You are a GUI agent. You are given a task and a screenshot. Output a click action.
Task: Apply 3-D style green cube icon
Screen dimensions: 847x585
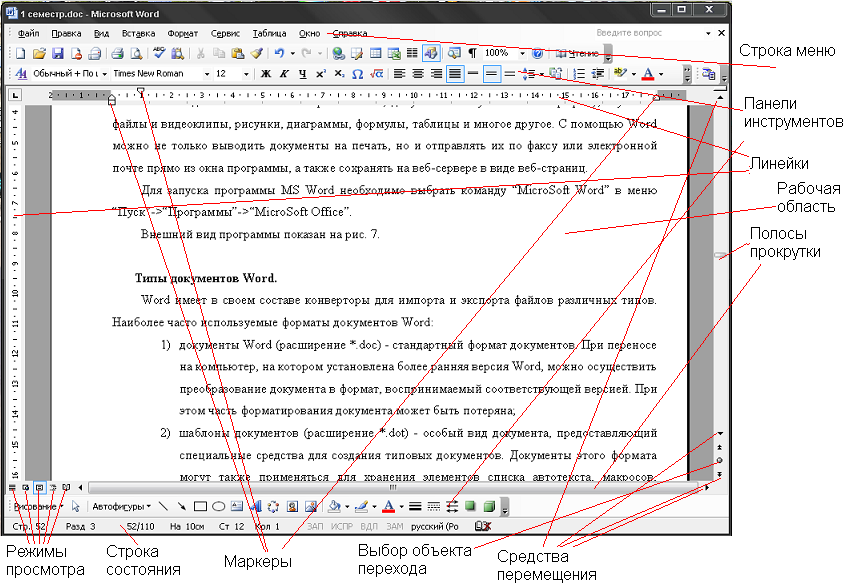pyautogui.click(x=489, y=507)
